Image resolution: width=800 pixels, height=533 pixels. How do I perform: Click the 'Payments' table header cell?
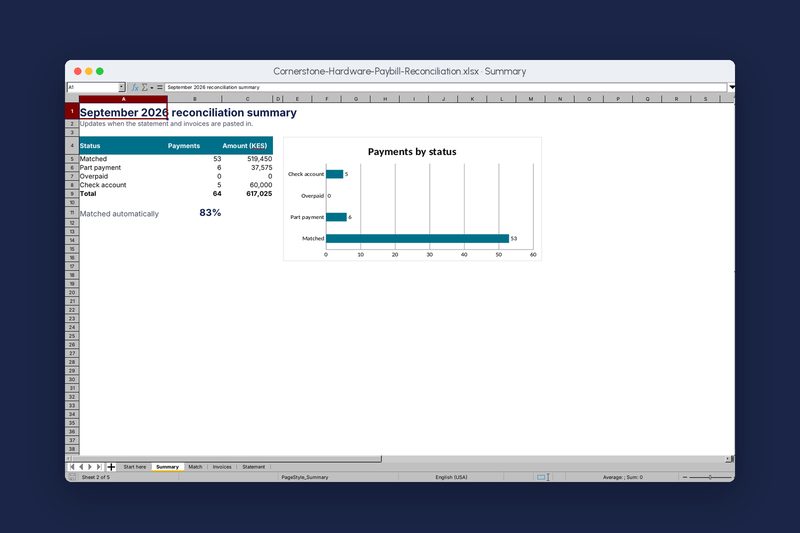(195, 145)
